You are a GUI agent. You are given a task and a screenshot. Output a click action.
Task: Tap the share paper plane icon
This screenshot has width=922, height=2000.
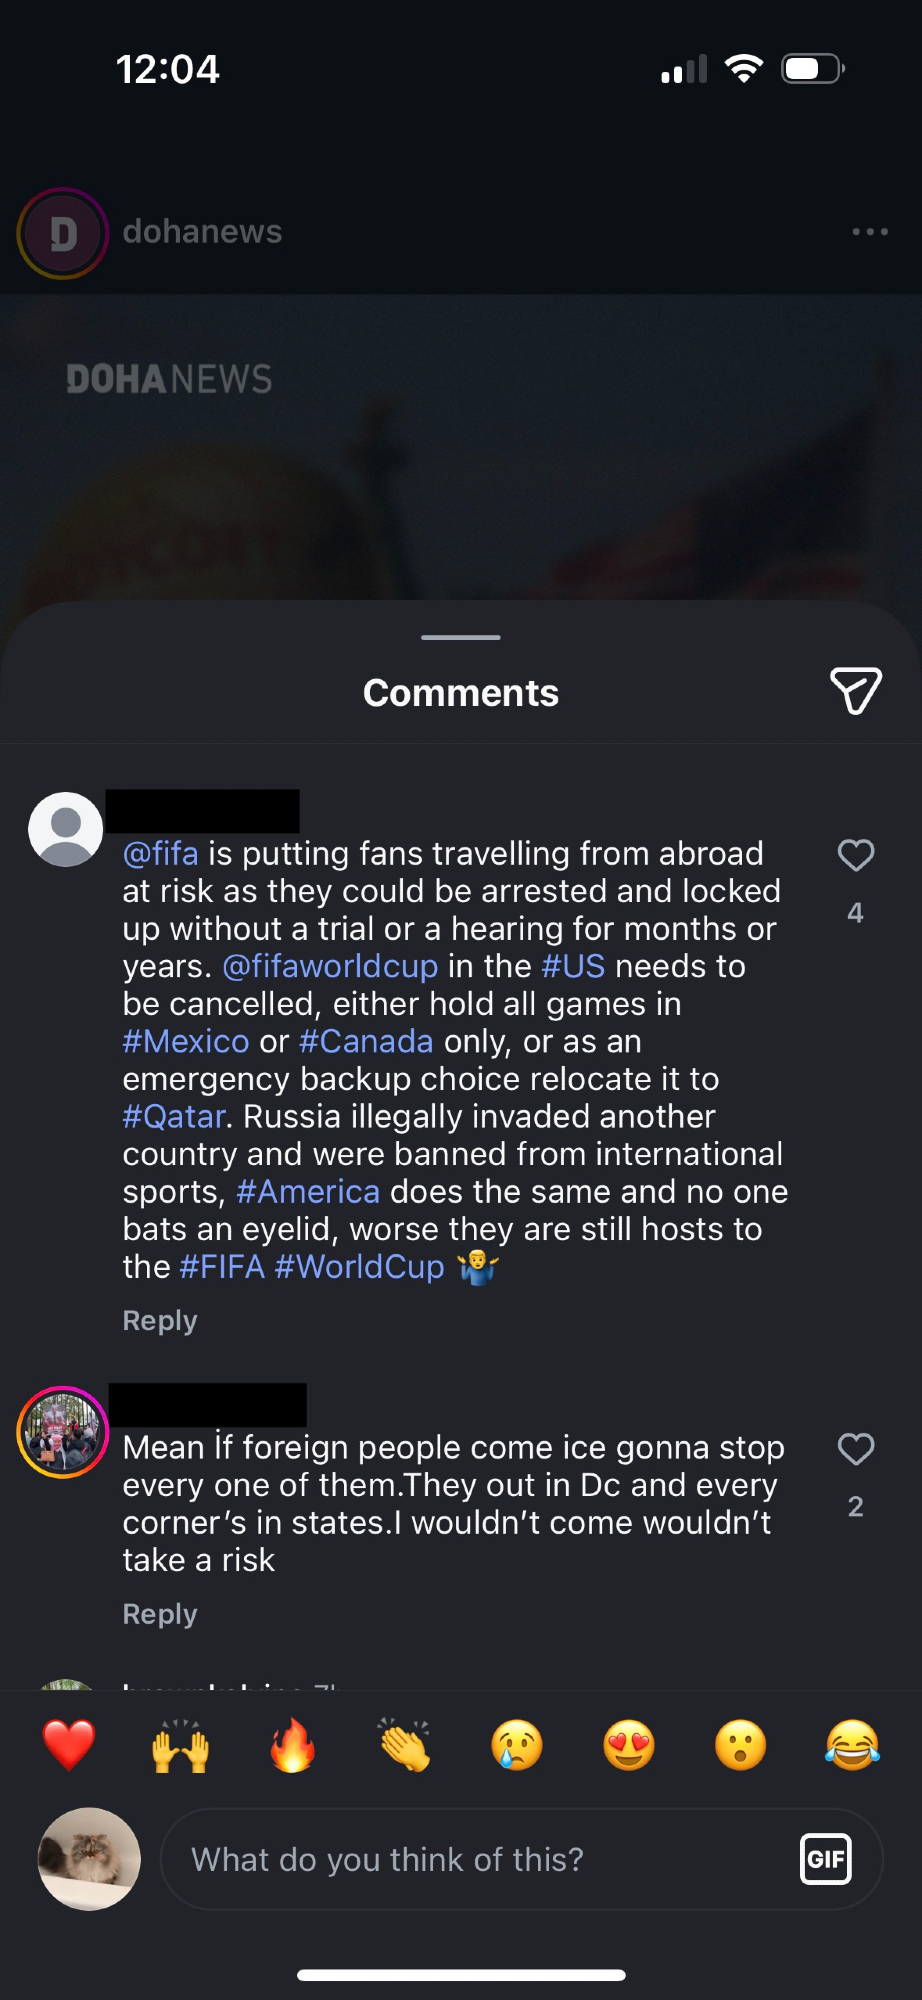855,691
